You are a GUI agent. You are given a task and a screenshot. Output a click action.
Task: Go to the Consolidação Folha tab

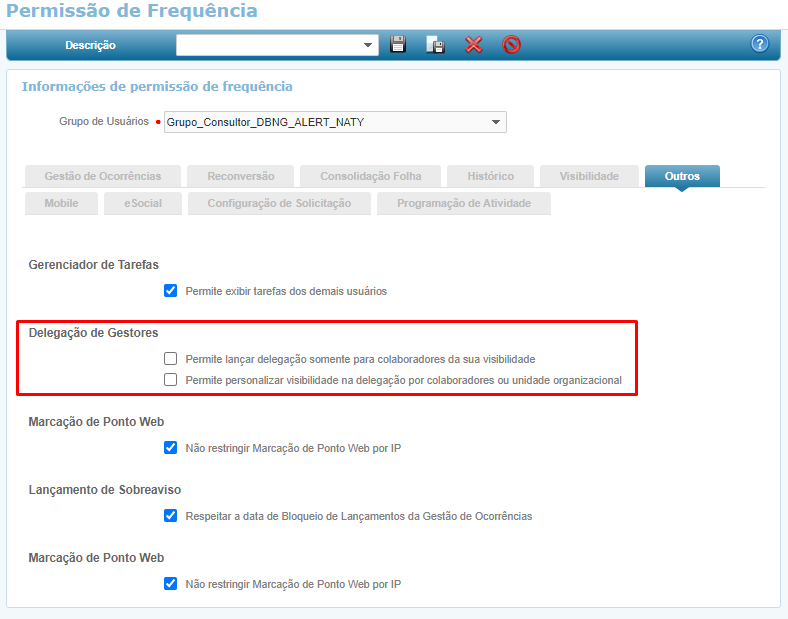tap(370, 176)
